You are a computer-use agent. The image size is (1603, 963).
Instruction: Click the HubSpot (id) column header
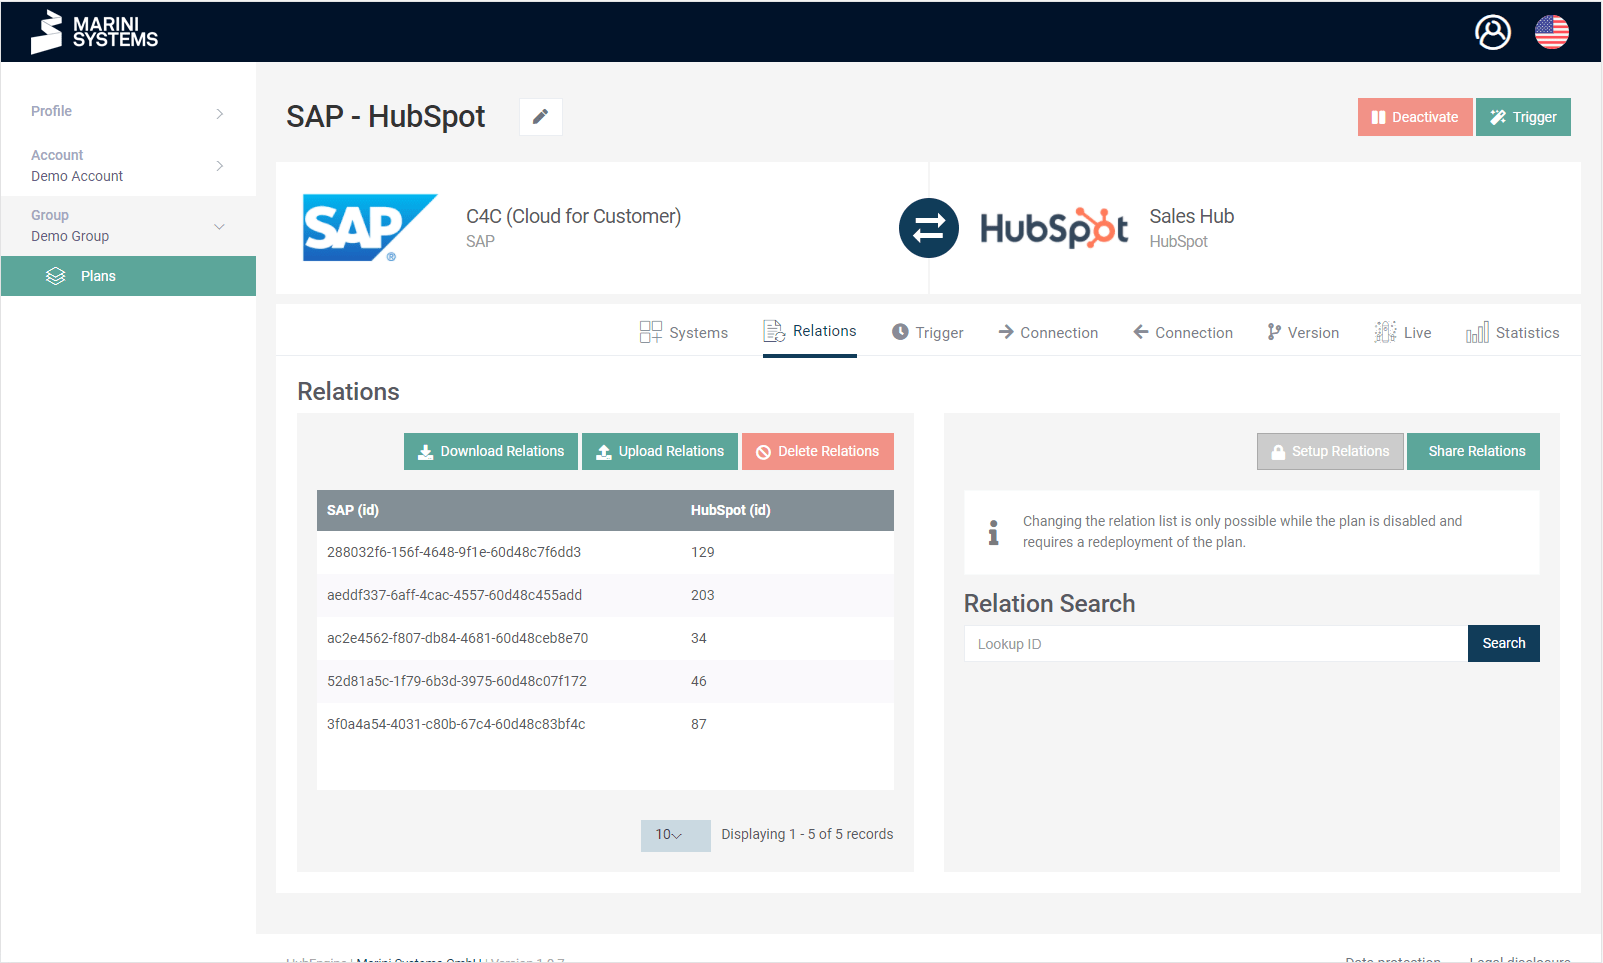[731, 510]
